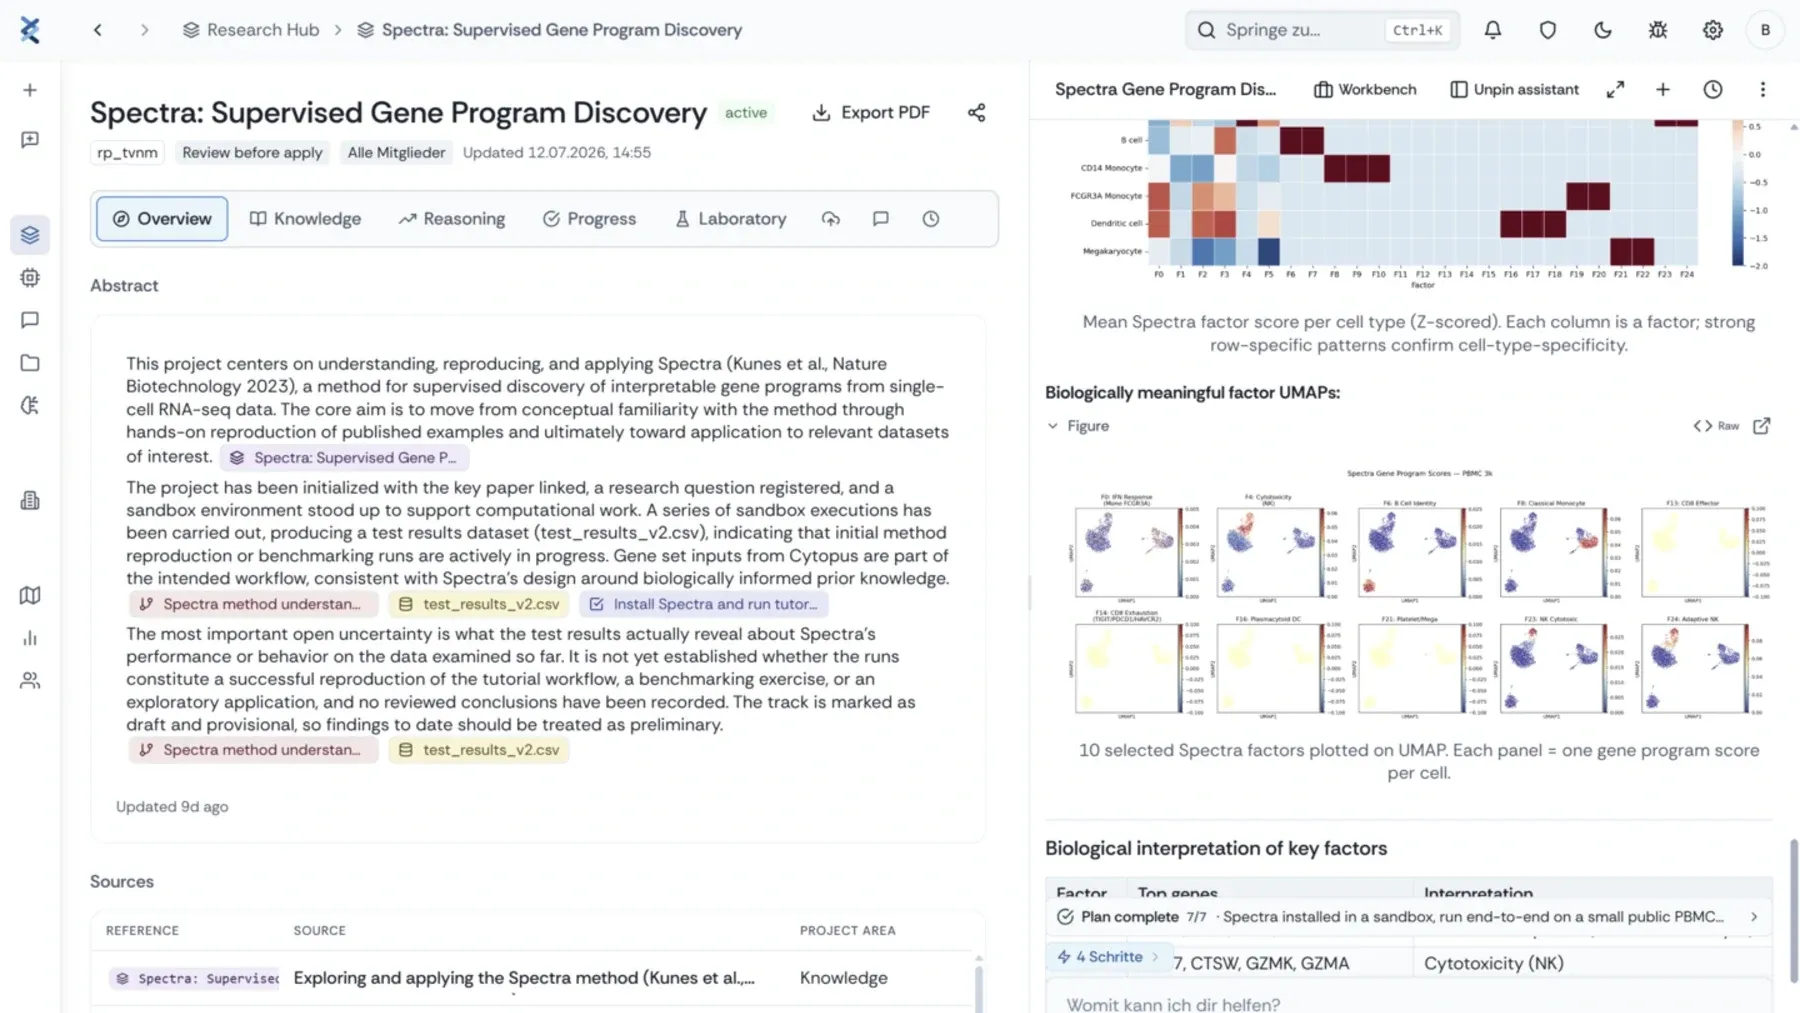Open new chat icon in left sidebar

click(x=30, y=140)
